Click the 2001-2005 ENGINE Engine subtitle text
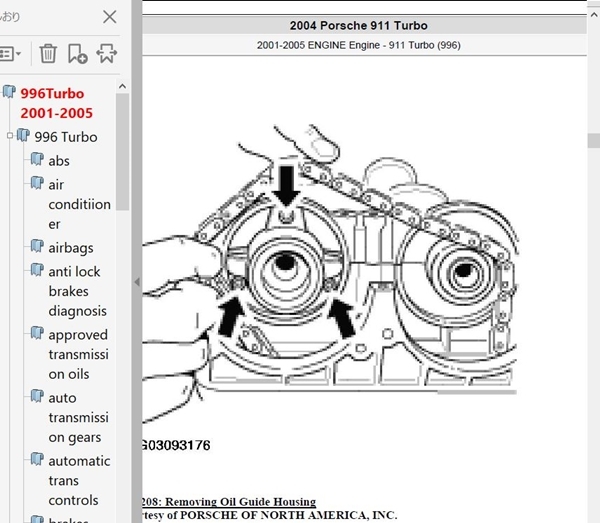 point(359,45)
